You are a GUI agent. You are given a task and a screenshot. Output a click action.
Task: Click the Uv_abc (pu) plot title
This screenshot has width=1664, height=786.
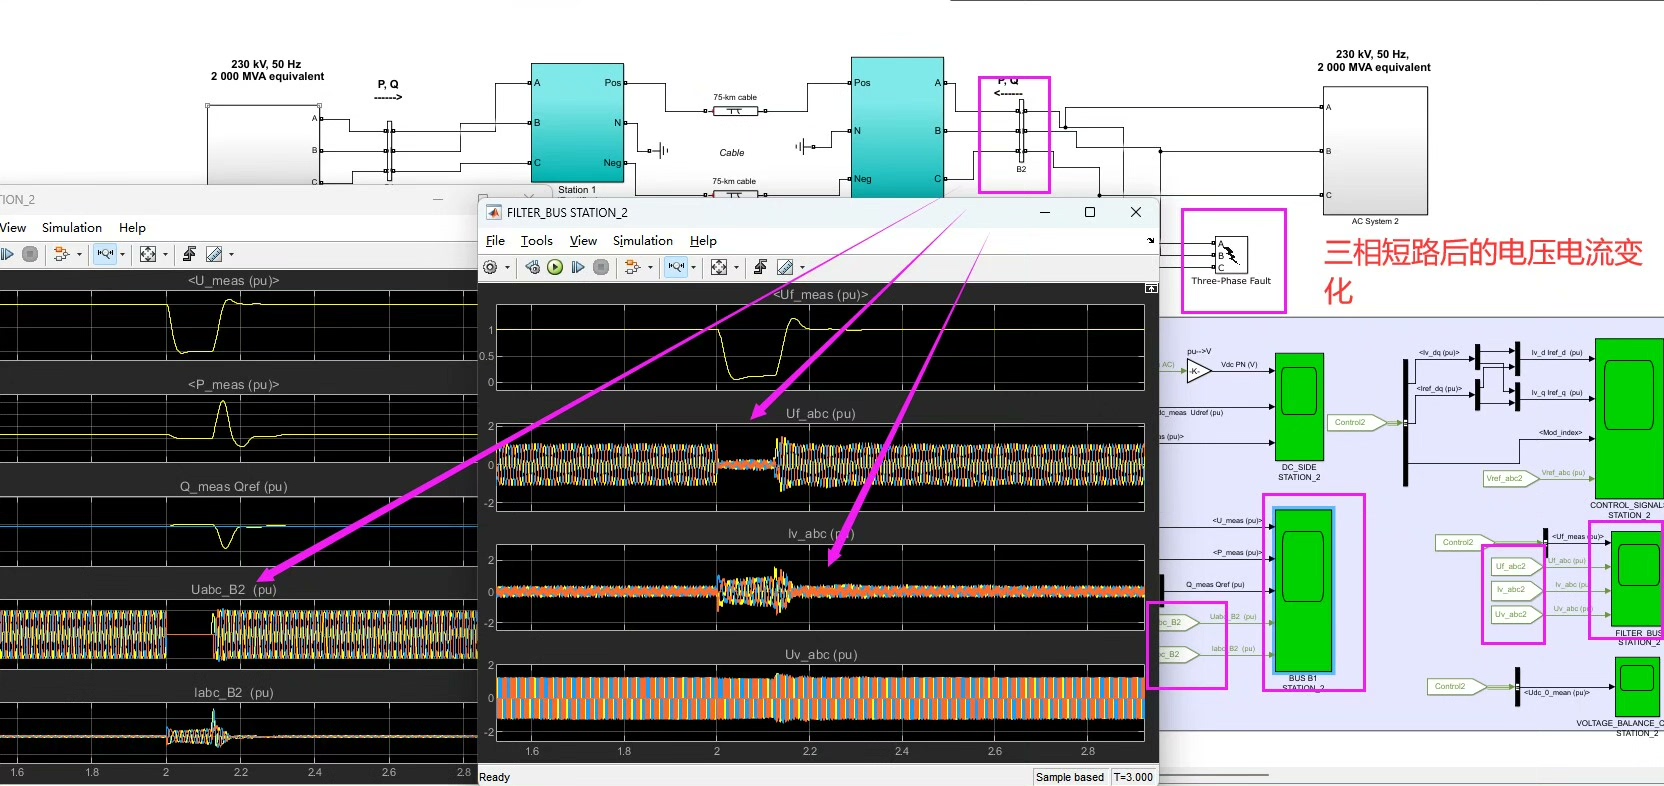click(821, 654)
